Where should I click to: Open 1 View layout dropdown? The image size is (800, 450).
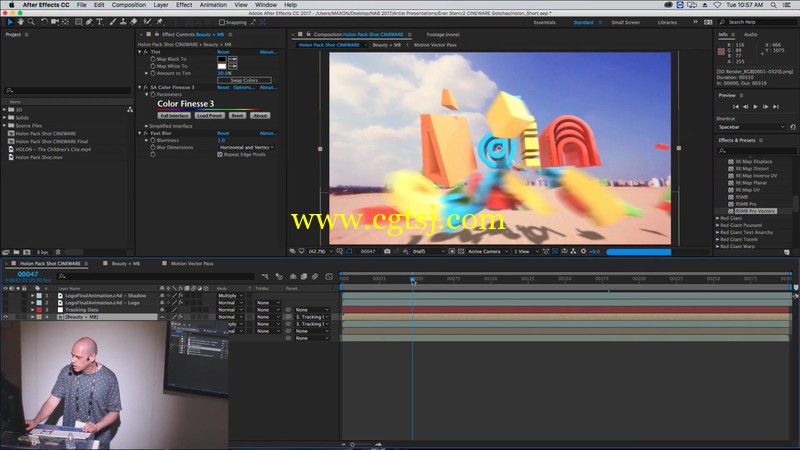[526, 251]
